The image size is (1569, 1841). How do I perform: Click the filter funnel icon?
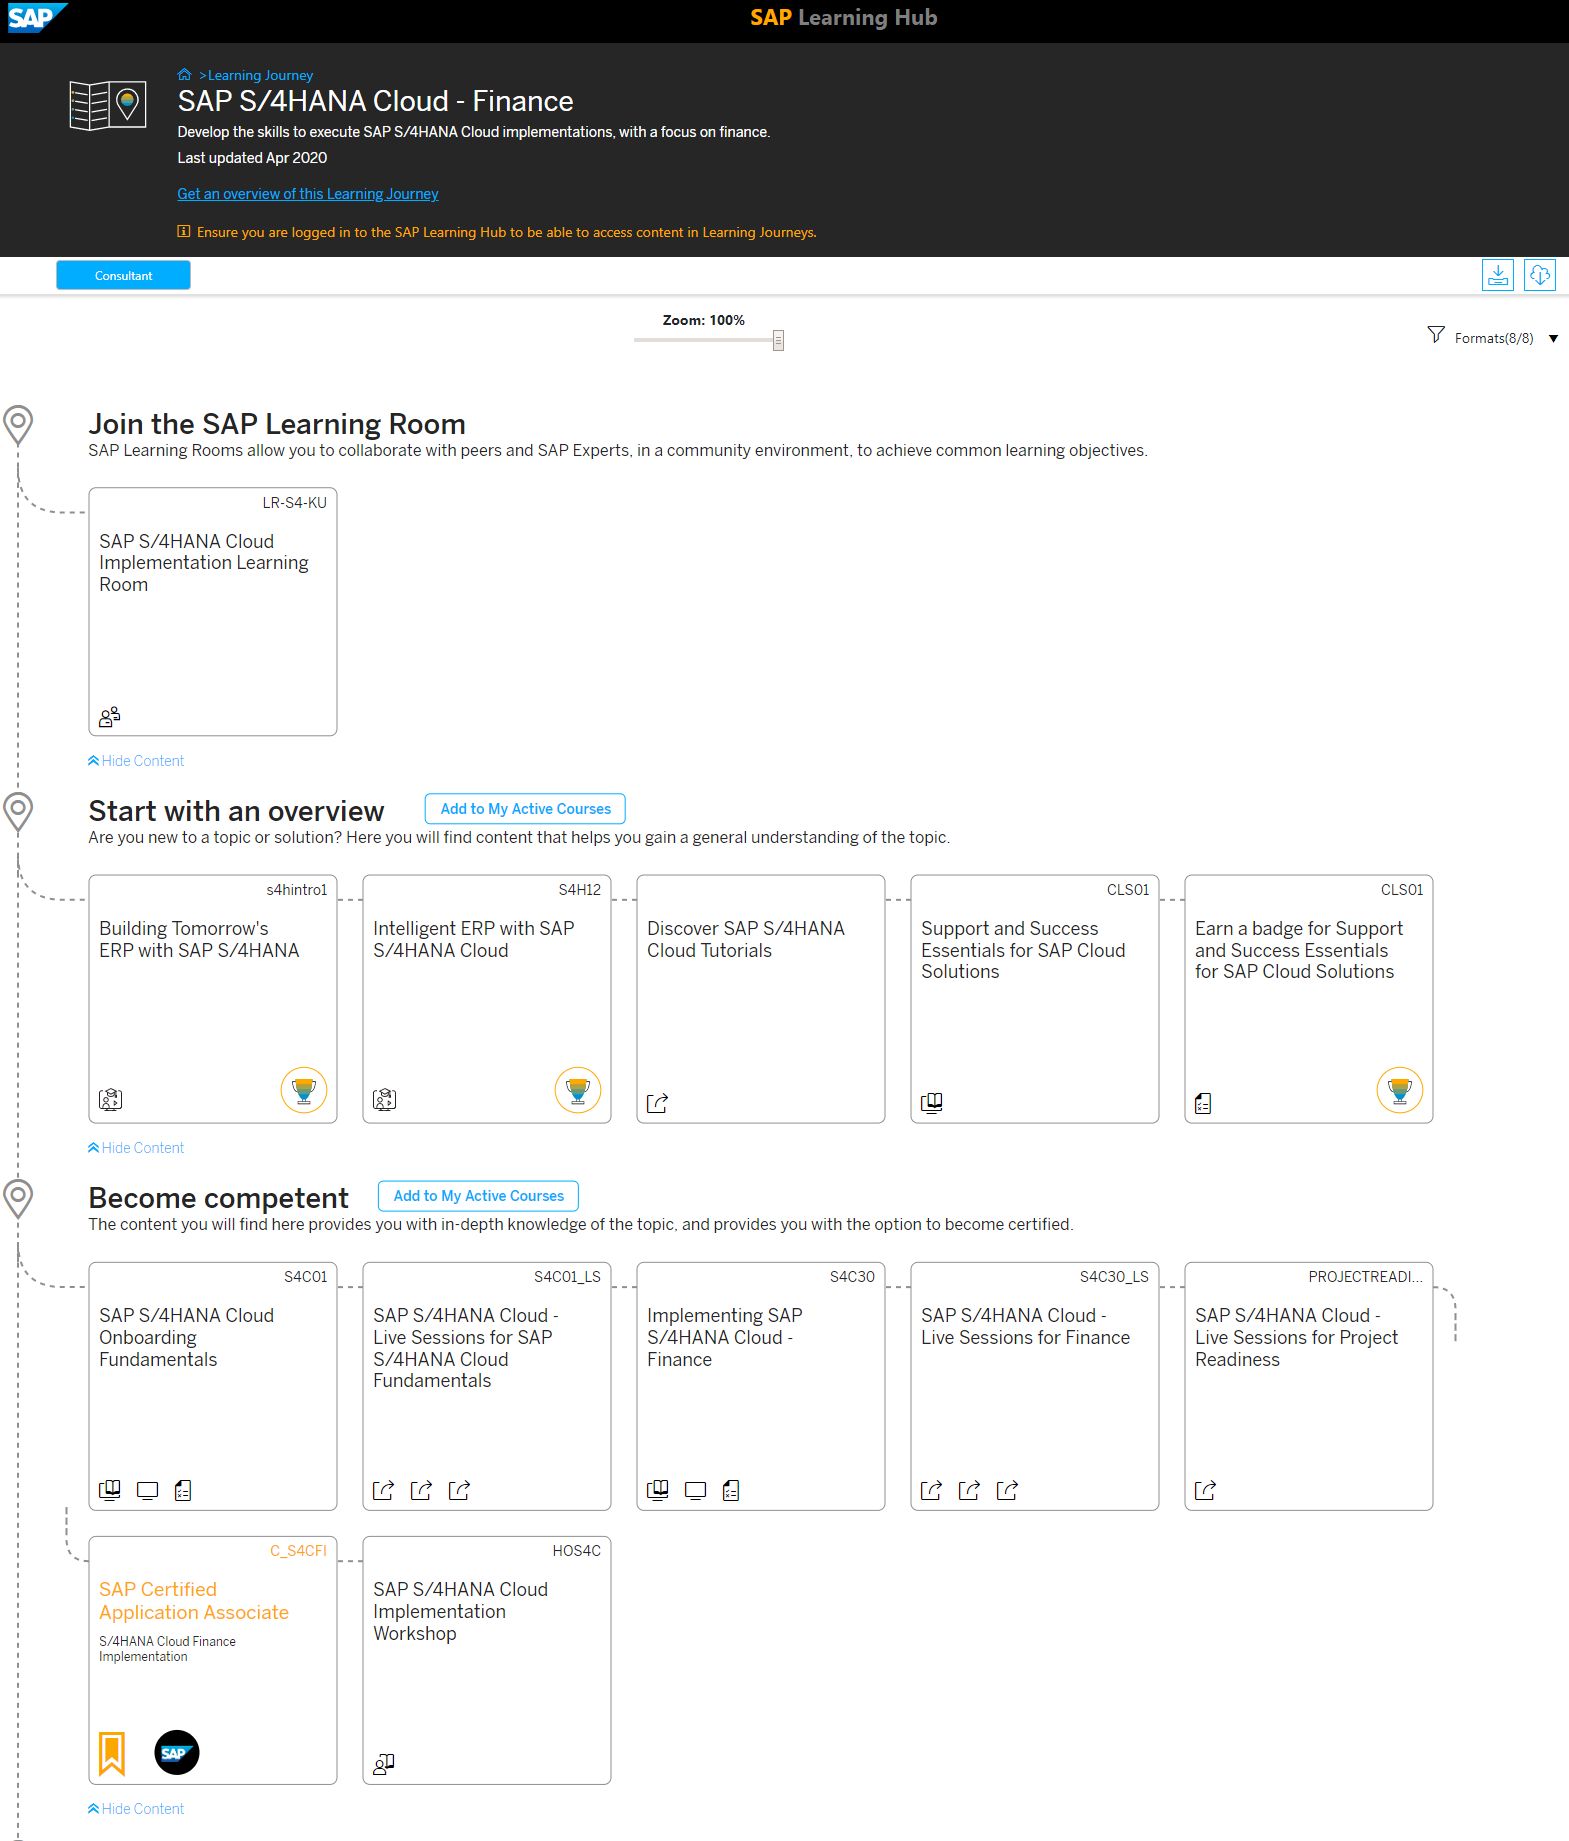1436,335
